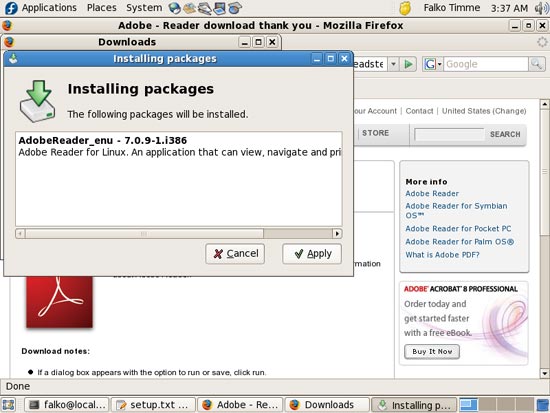This screenshot has height=413, width=550.
Task: Switch to Installing packages taskbar item
Action: click(x=414, y=405)
